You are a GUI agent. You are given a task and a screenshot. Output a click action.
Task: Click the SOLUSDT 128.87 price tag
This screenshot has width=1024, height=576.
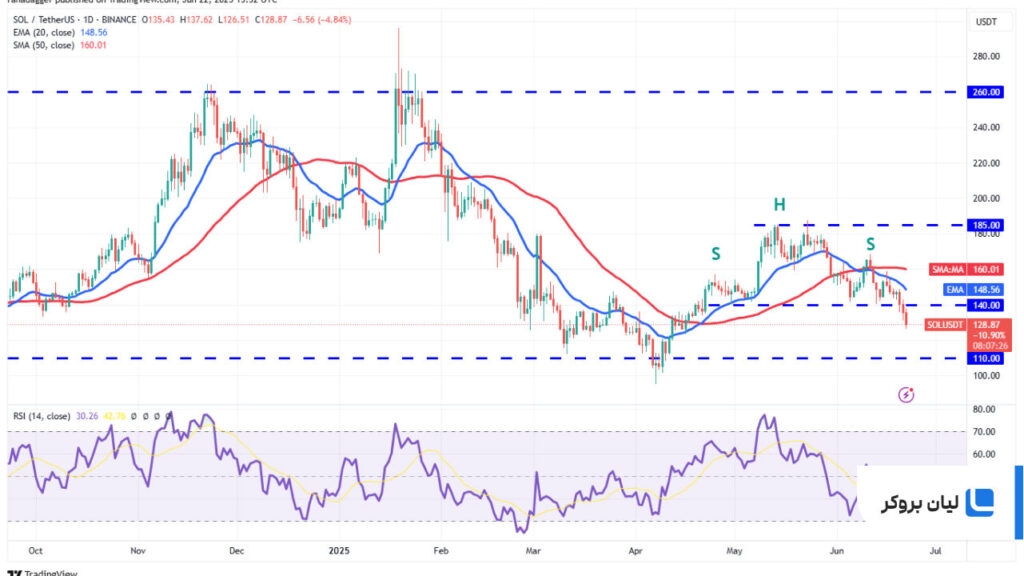968,325
